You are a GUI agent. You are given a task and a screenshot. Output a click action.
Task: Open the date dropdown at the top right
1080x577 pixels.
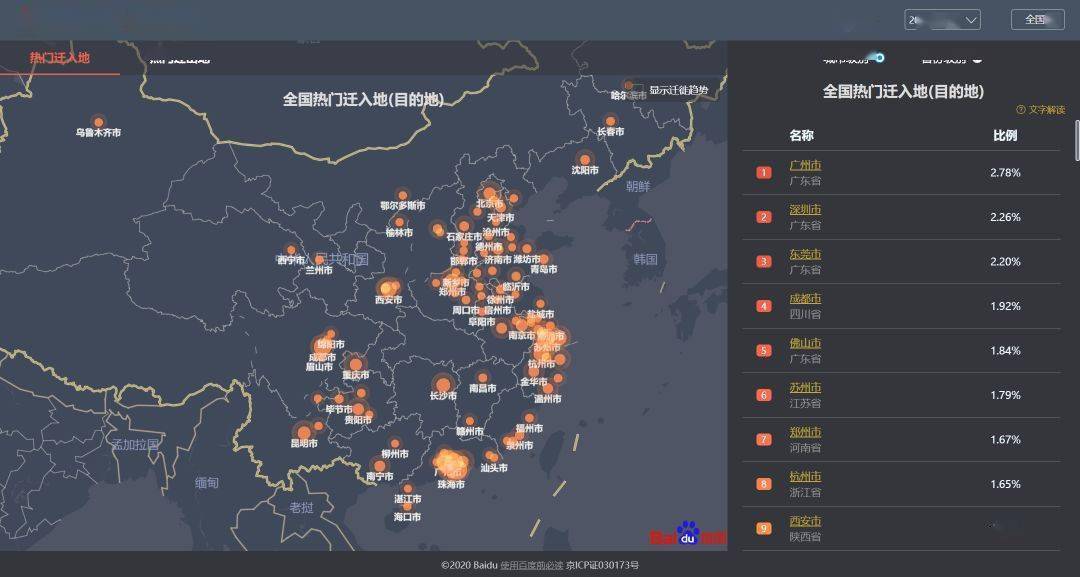[942, 18]
